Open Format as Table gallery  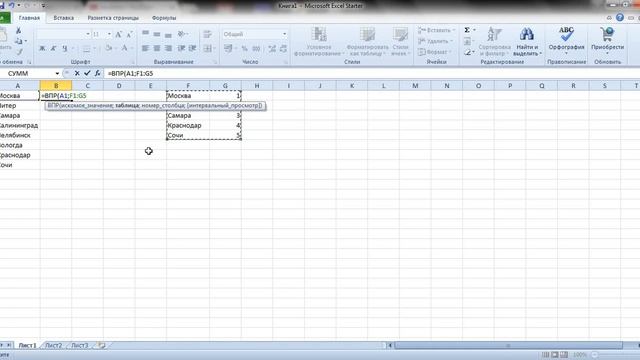[x=367, y=42]
